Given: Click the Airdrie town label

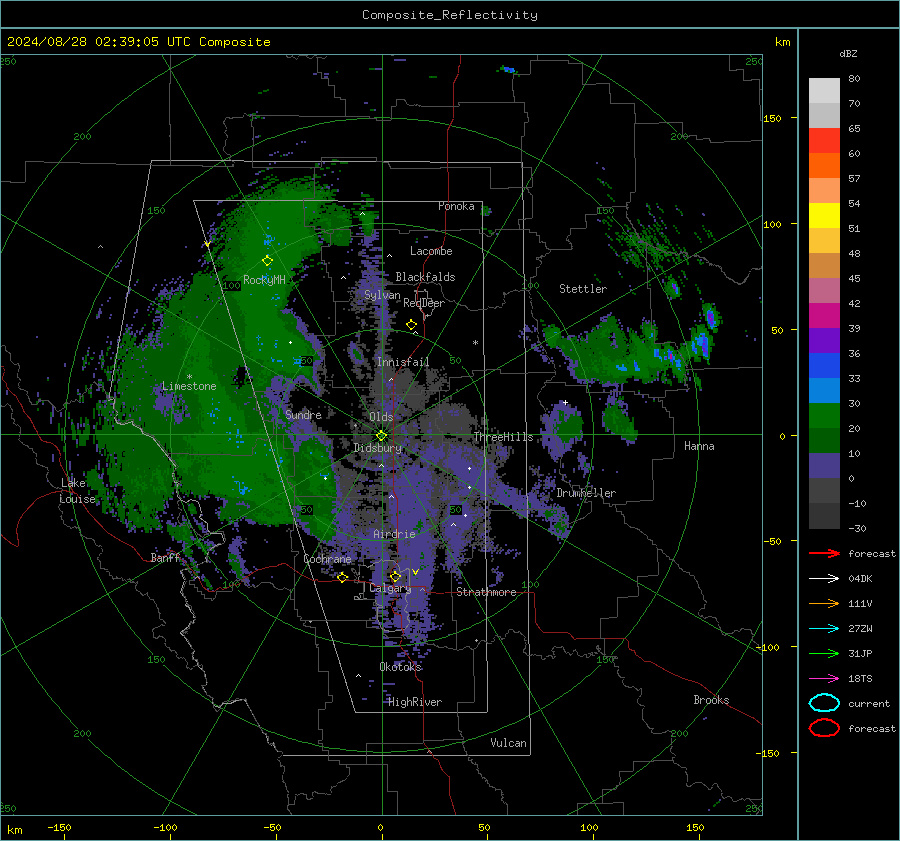Looking at the screenshot, I should tap(394, 534).
